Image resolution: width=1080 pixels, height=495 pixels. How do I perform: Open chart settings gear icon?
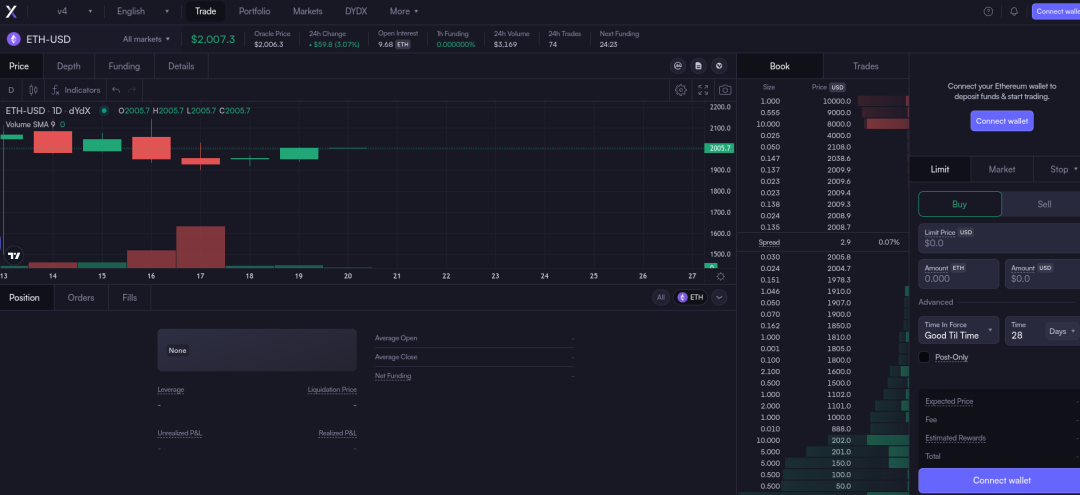pyautogui.click(x=681, y=90)
